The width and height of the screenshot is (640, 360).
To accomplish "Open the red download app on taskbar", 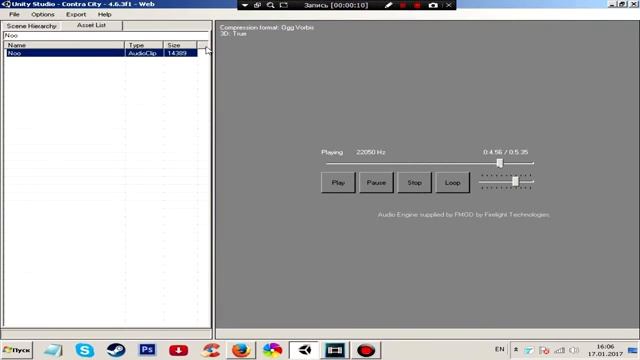I will click(178, 350).
